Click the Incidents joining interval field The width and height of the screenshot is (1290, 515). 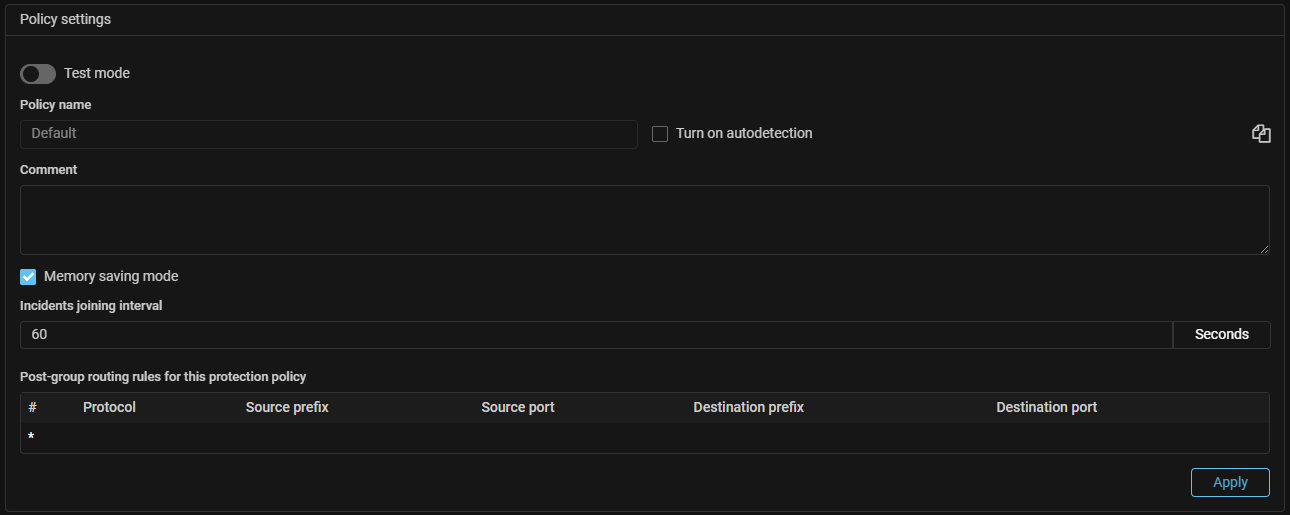596,335
